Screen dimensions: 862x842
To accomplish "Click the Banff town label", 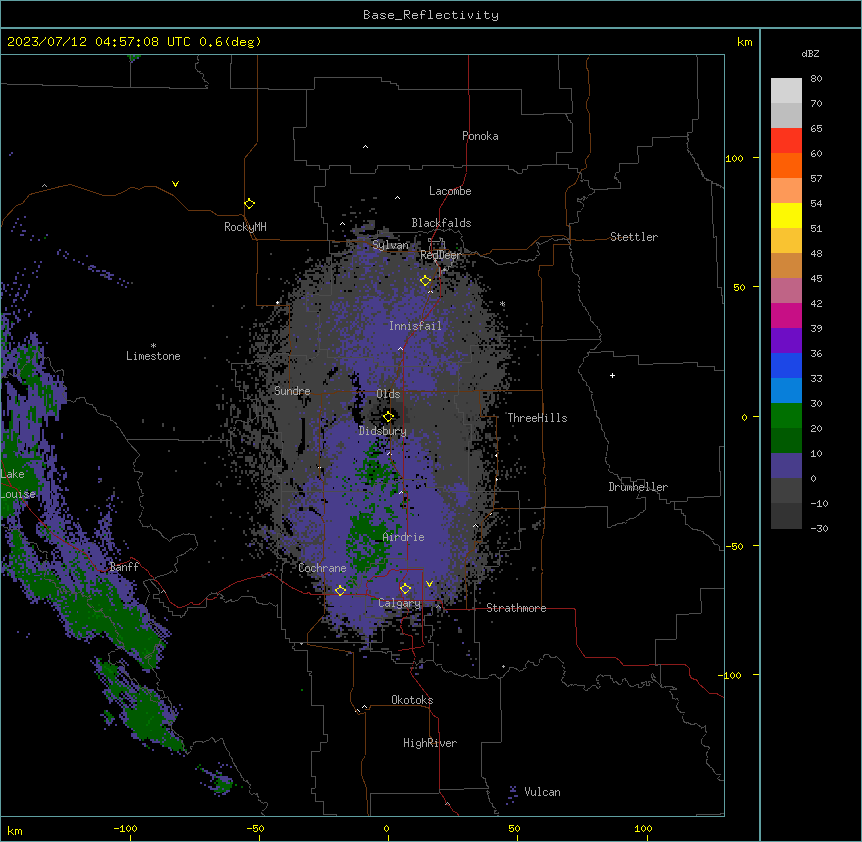I will pyautogui.click(x=124, y=567).
